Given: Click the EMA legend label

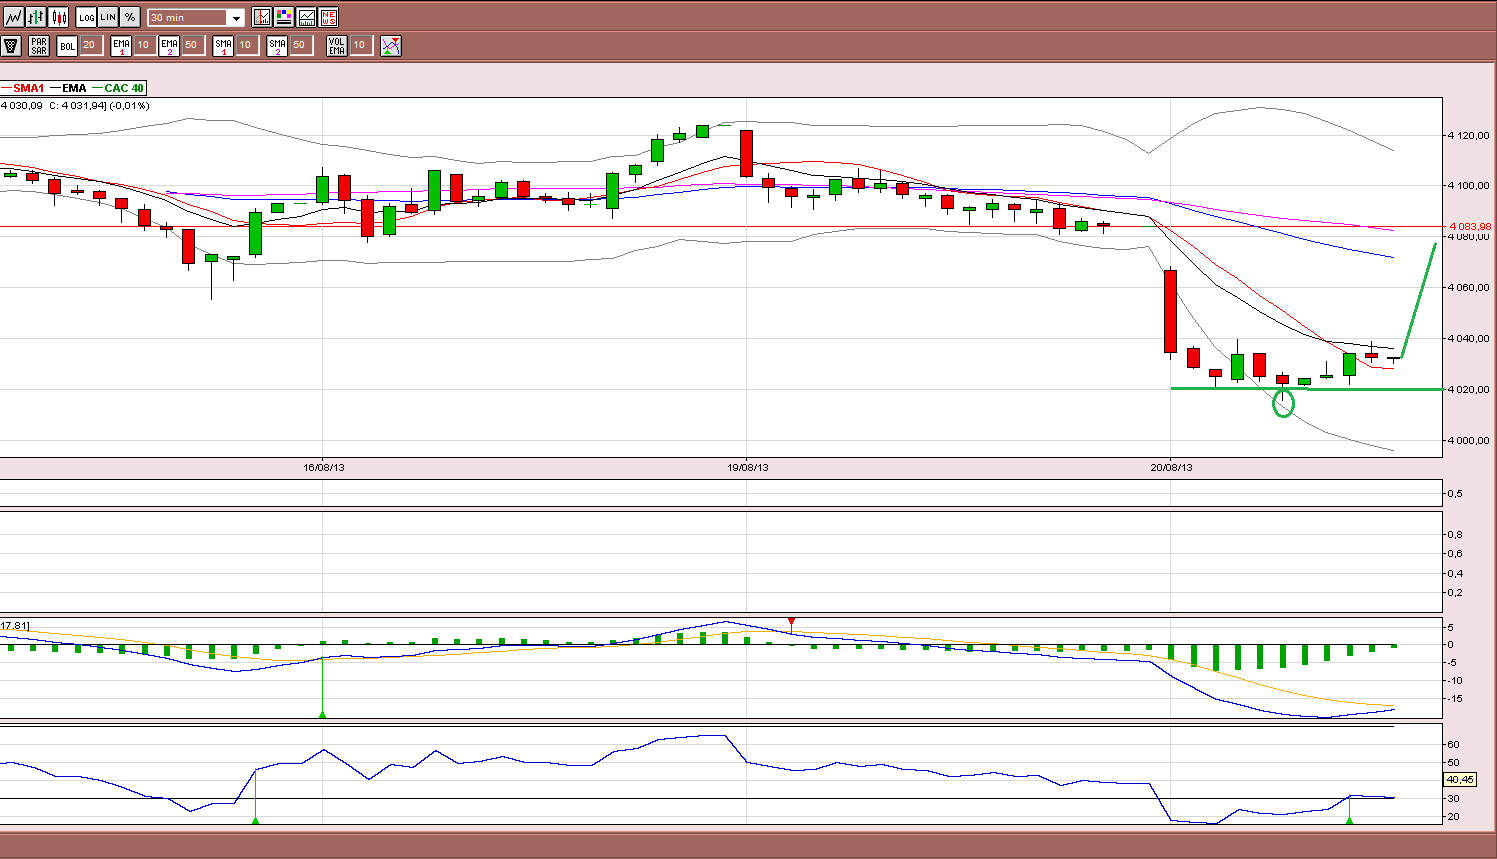Looking at the screenshot, I should [x=75, y=88].
